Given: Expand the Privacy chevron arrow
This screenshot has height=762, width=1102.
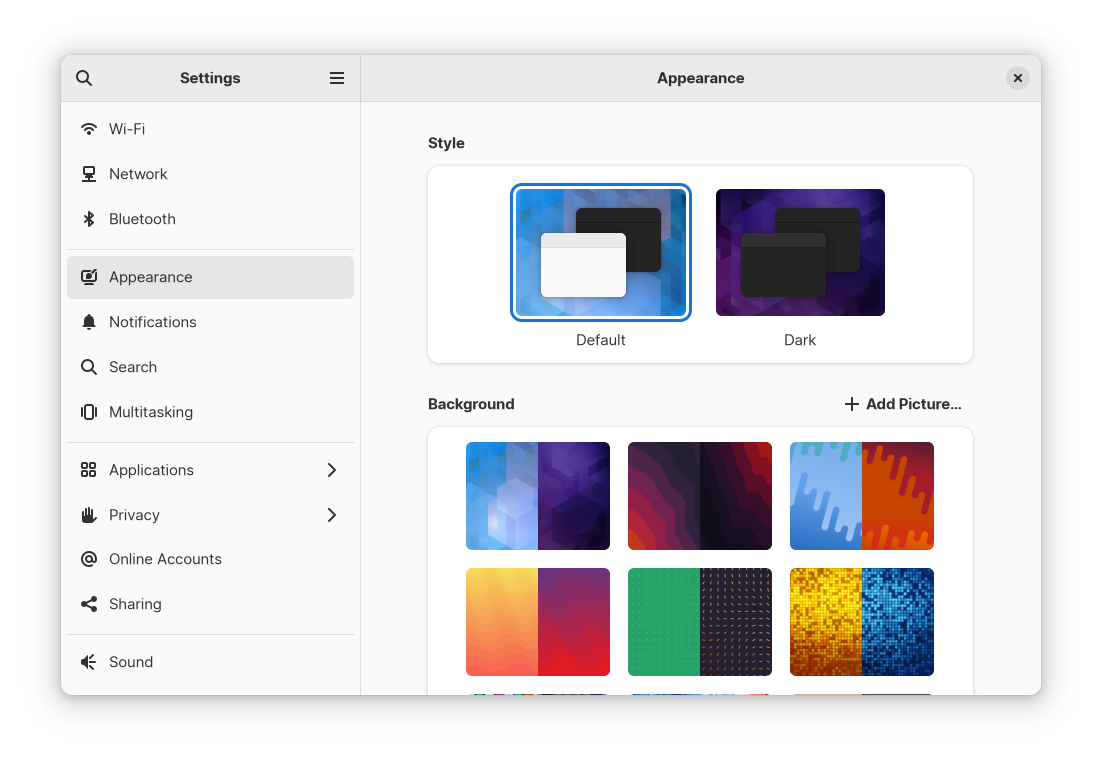Looking at the screenshot, I should click(x=332, y=515).
